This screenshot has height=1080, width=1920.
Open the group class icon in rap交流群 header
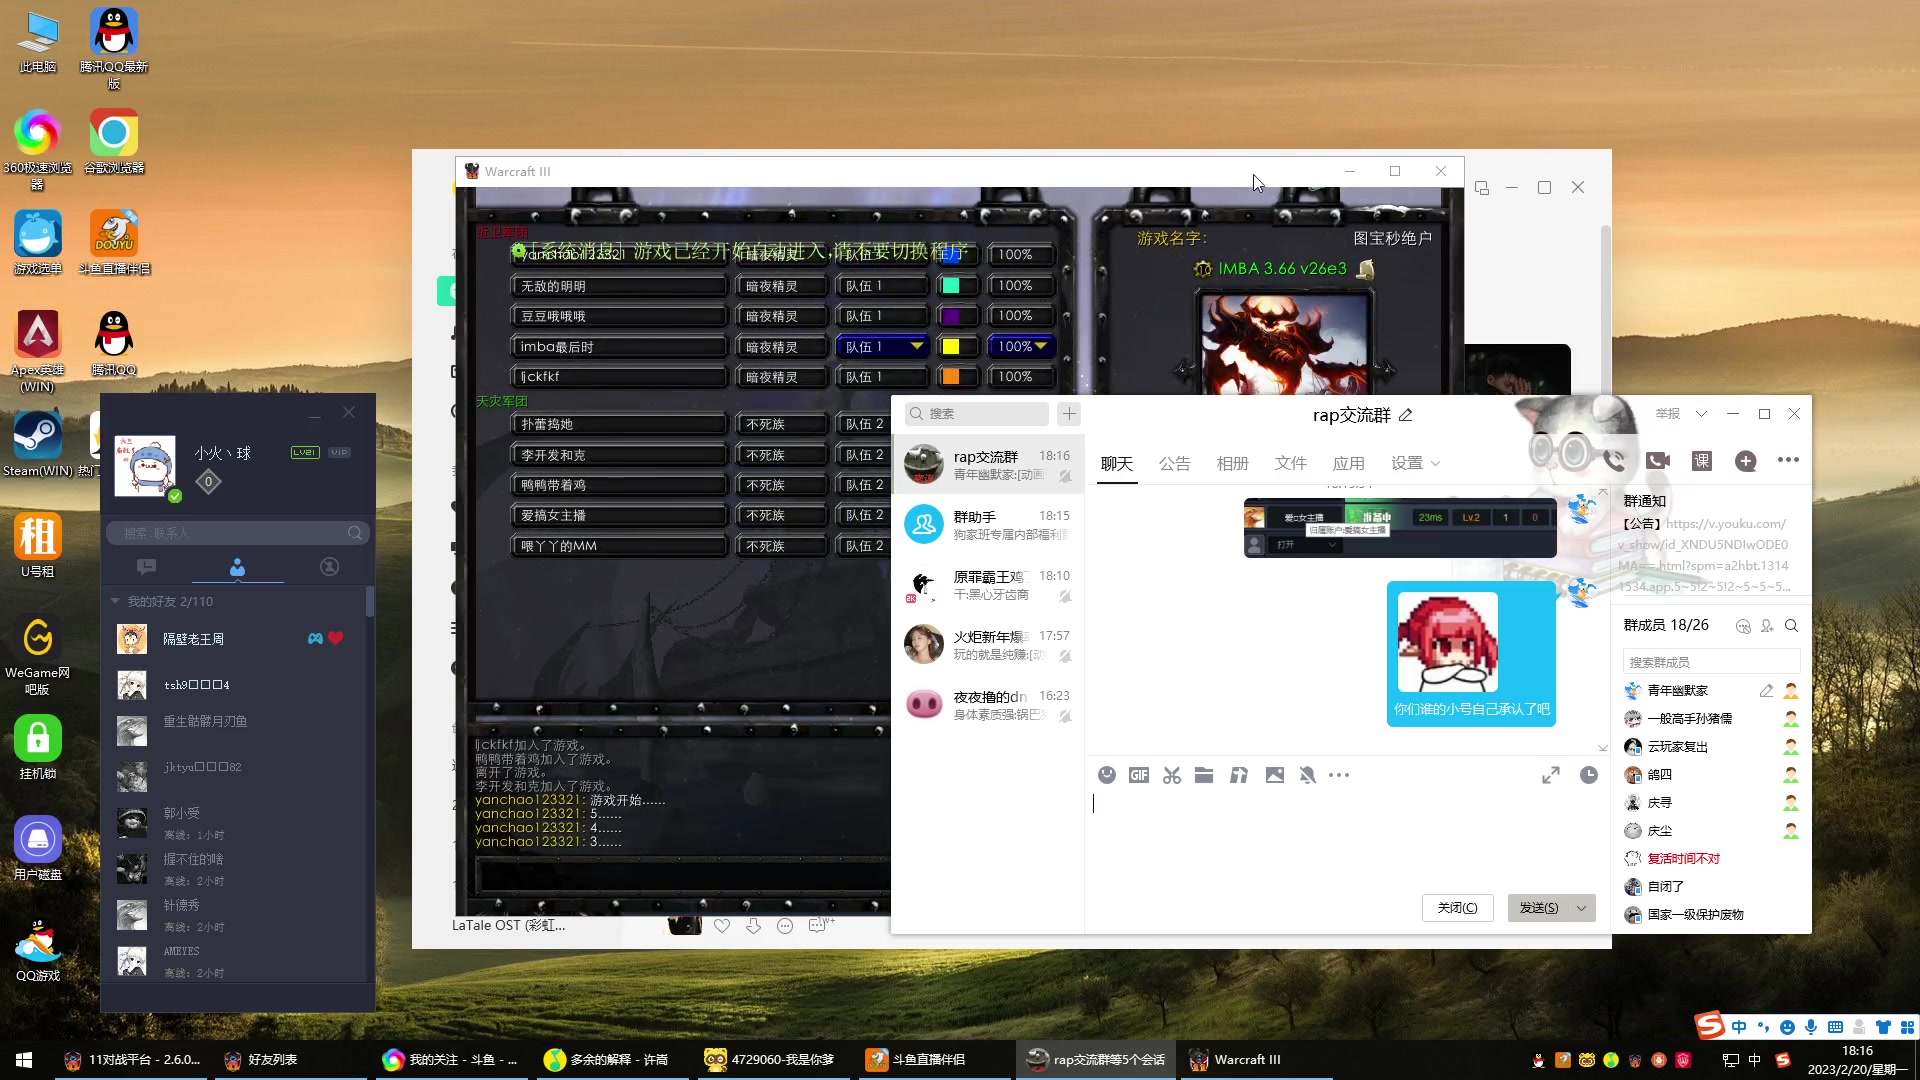pos(1702,461)
